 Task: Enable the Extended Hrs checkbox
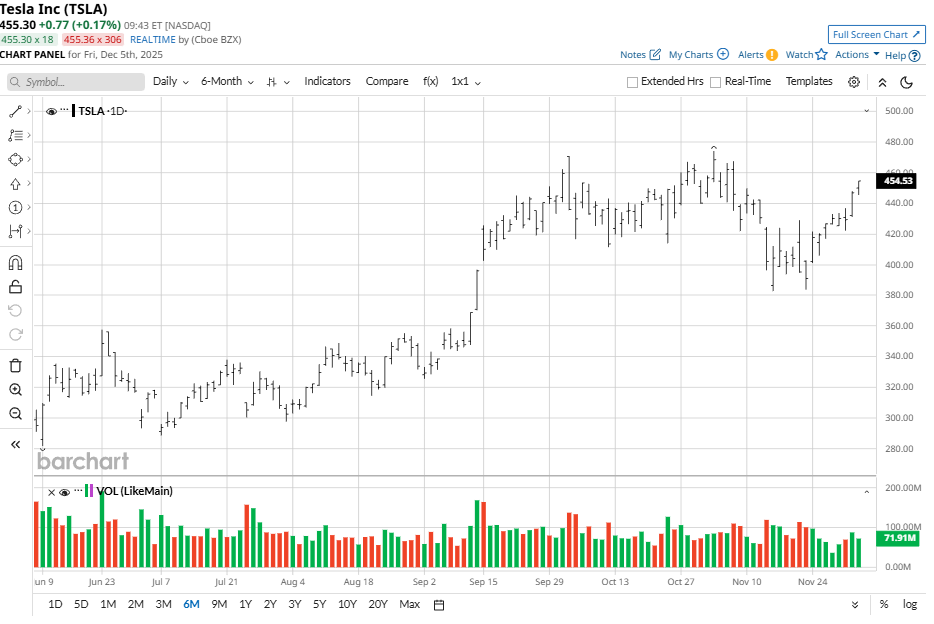pyautogui.click(x=632, y=82)
